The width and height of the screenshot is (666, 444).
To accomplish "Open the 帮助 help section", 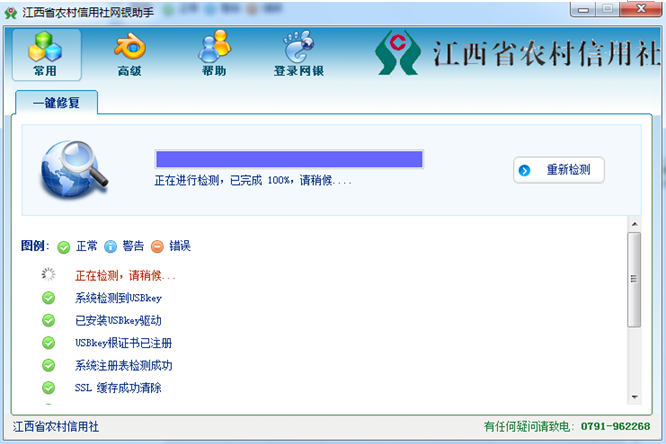I will (x=214, y=54).
